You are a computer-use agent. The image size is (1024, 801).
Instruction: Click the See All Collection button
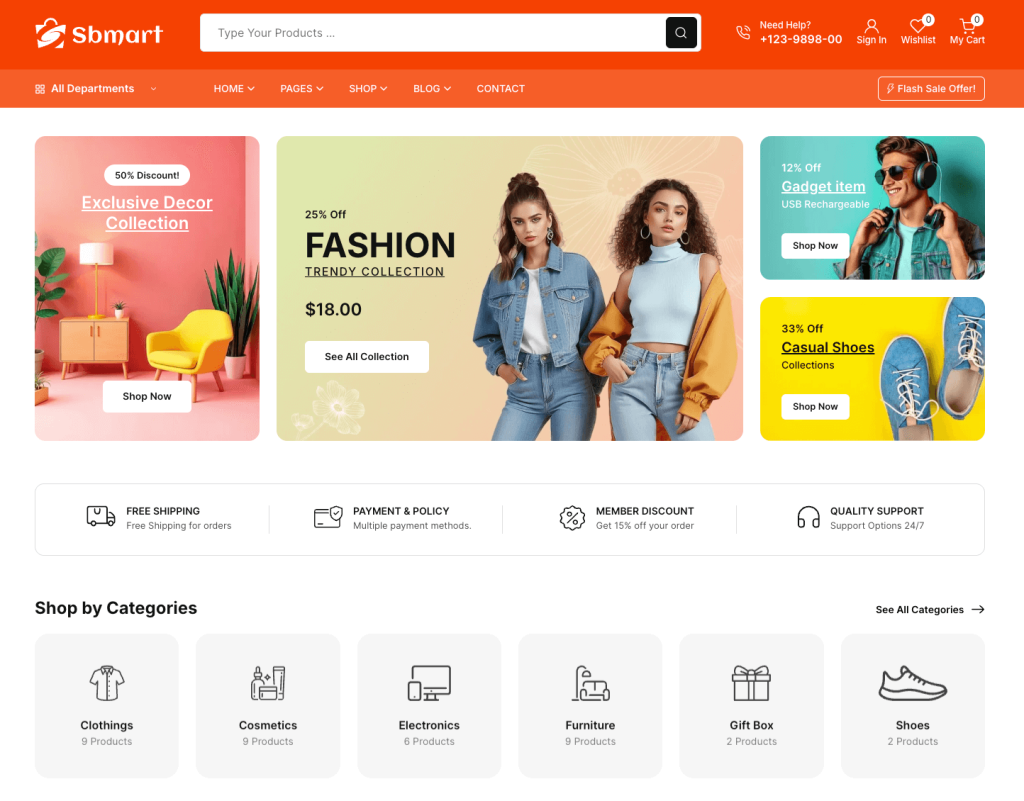tap(366, 357)
